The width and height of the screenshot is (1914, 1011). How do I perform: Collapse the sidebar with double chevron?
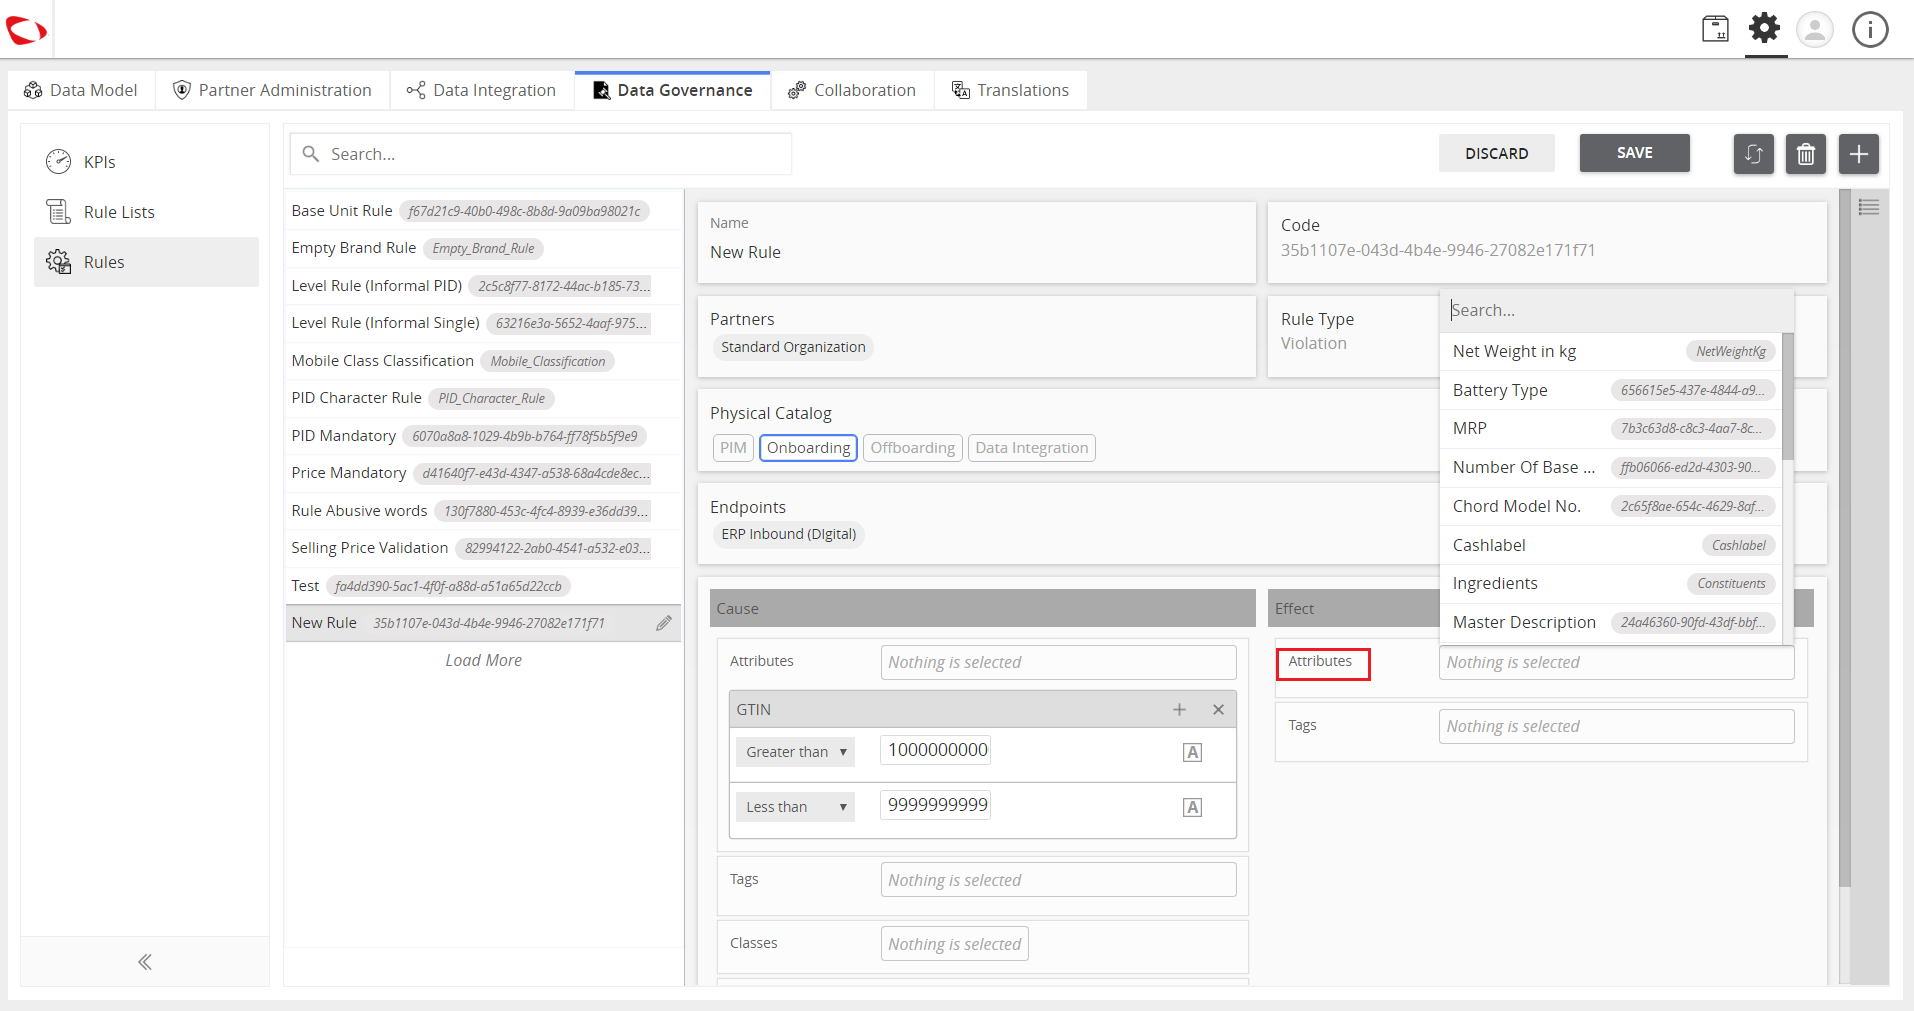(145, 962)
